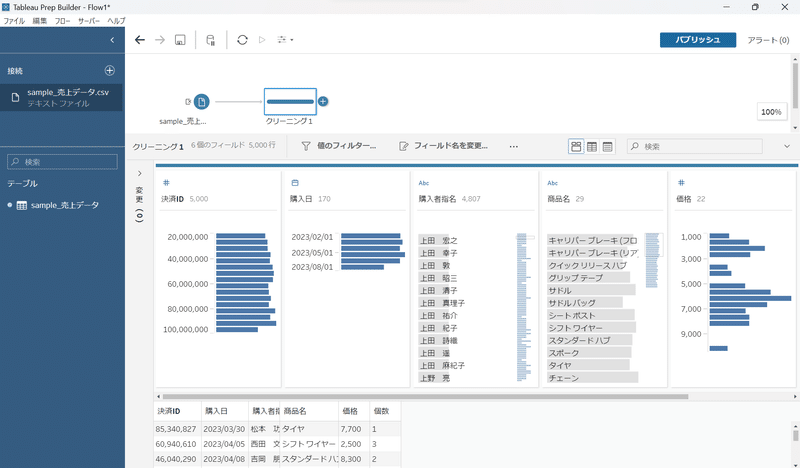Screen dimensions: 800x468
Task: Change number type icon of 価格
Action: pyautogui.click(x=681, y=183)
